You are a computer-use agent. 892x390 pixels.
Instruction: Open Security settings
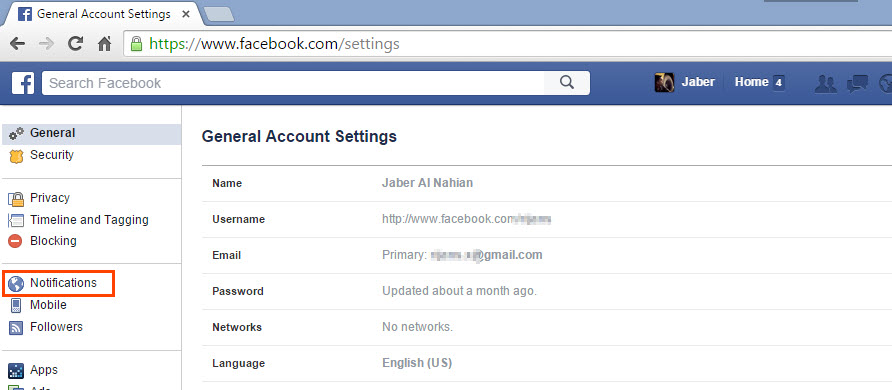pyautogui.click(x=52, y=155)
